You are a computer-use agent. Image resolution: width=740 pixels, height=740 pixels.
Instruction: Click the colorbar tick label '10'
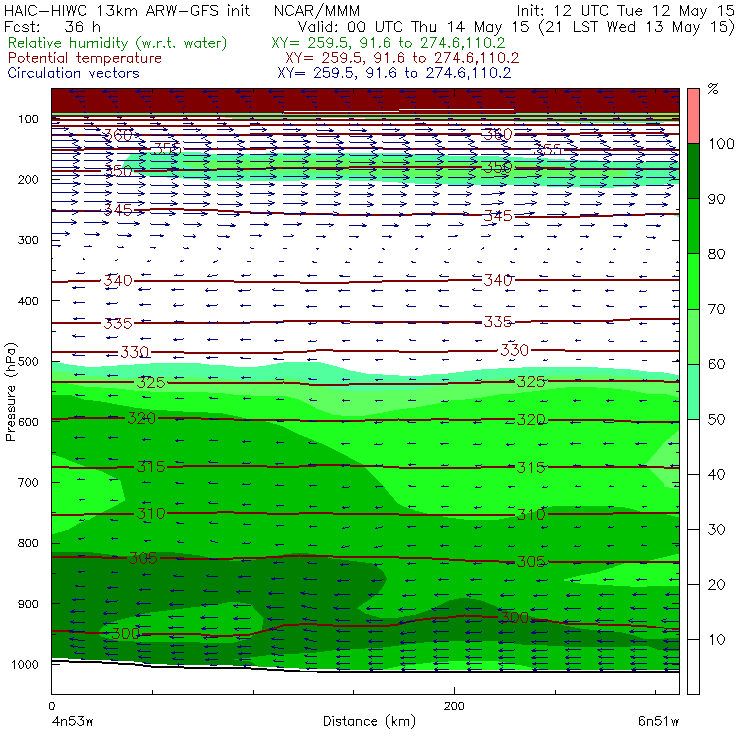coord(716,640)
